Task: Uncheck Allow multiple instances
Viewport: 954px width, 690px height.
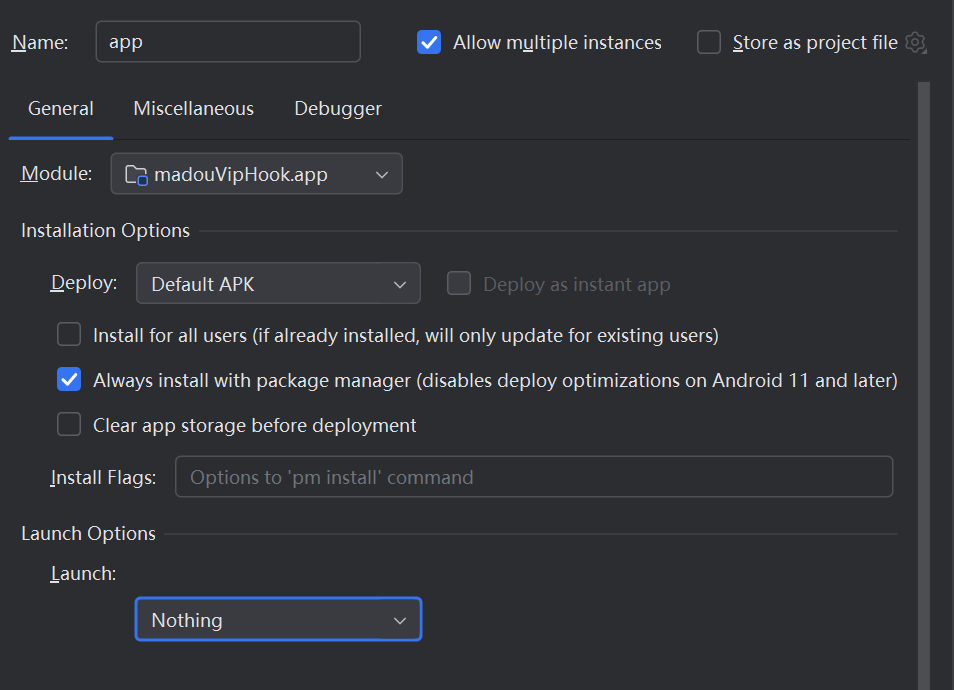Action: click(x=429, y=43)
